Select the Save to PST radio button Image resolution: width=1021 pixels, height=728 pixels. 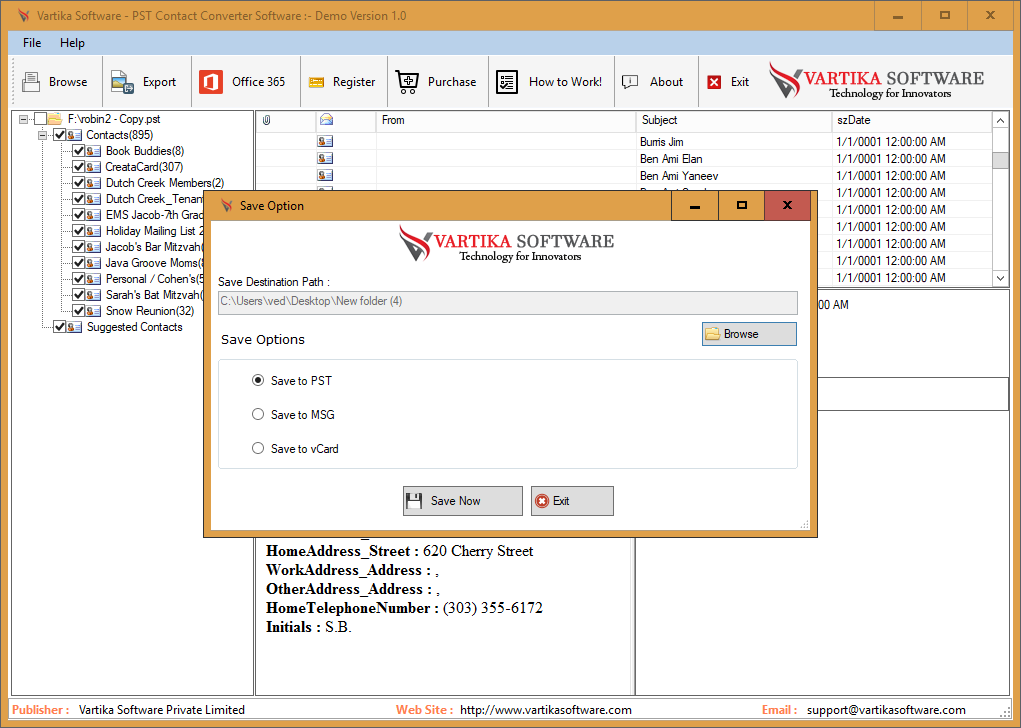(258, 380)
